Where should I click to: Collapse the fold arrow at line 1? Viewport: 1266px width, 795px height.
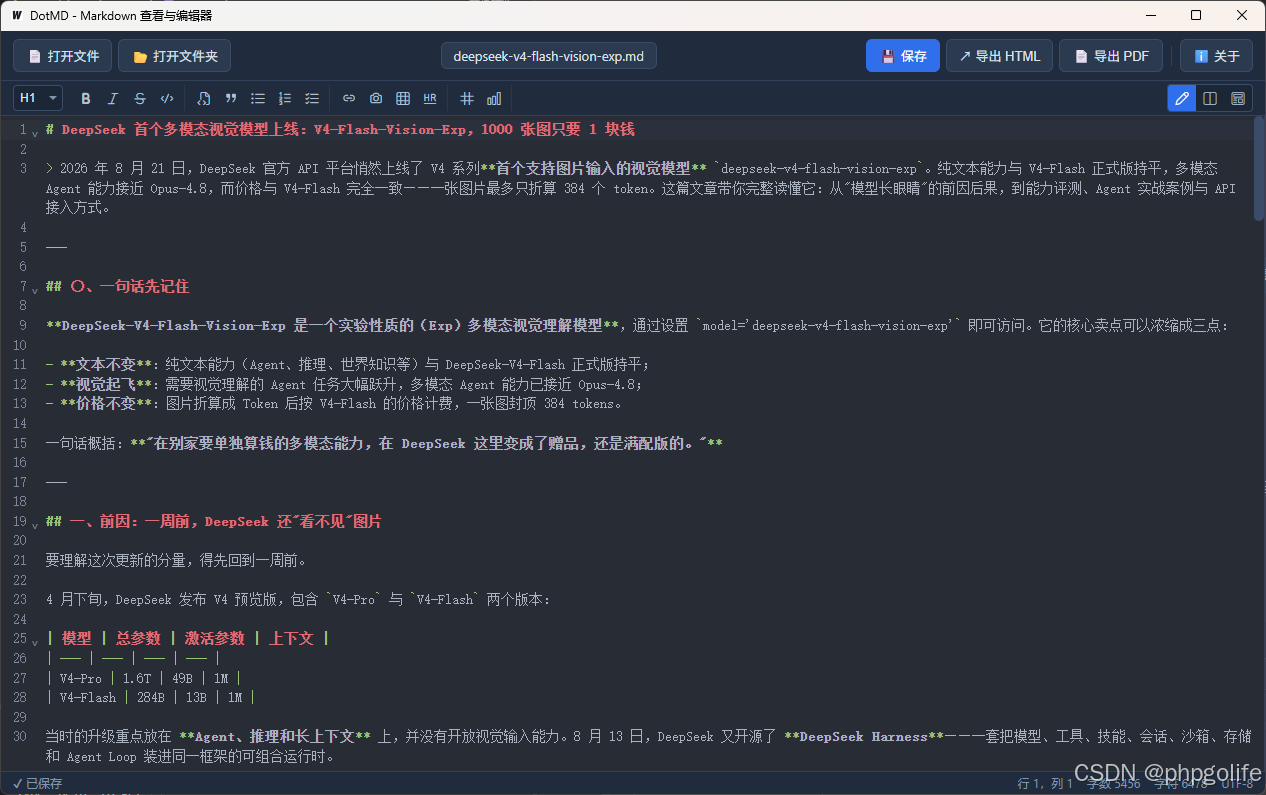35,132
